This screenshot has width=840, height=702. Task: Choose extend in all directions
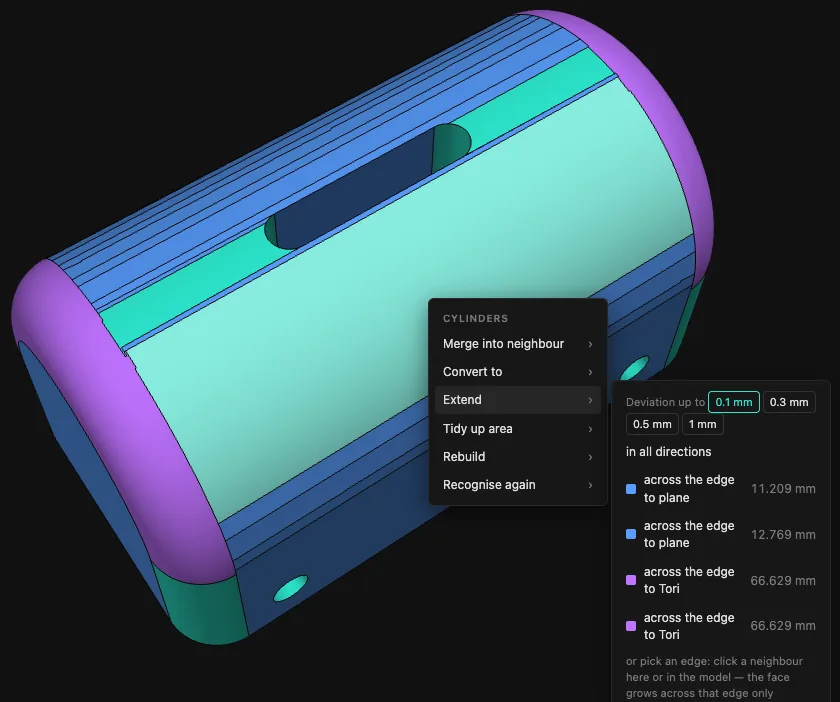coord(669,452)
